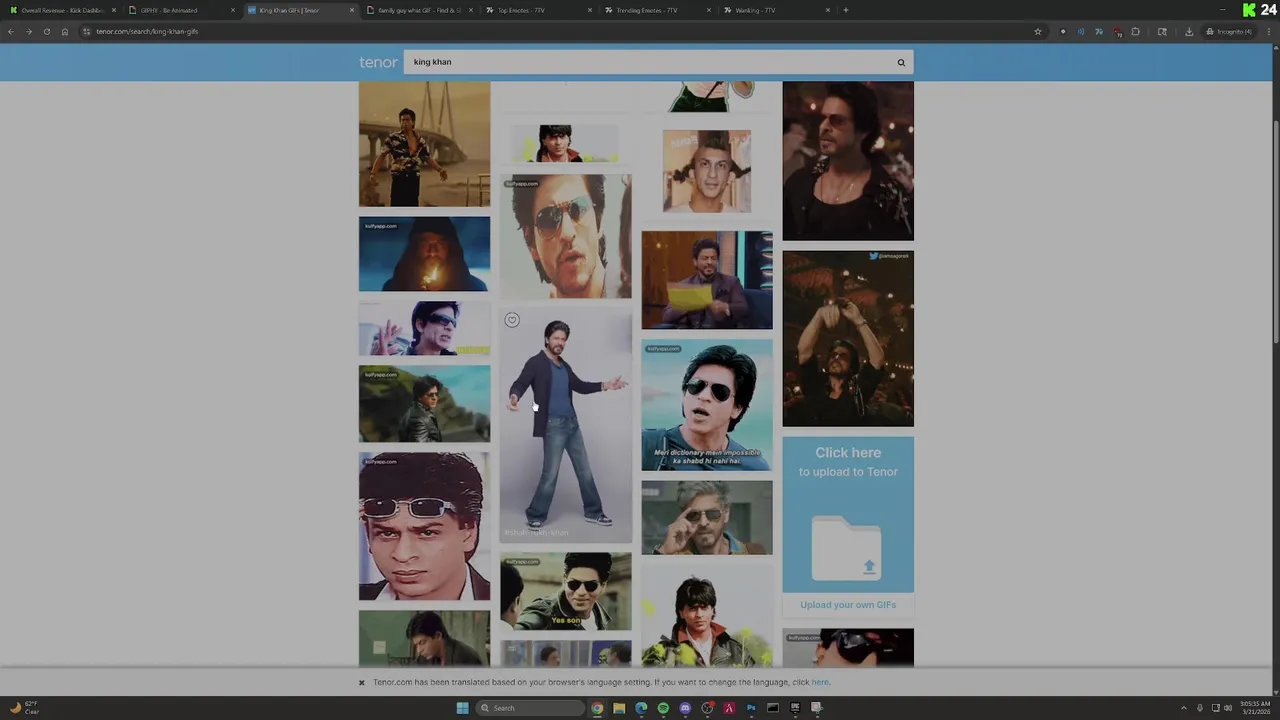Click the Tenor logo in the header
This screenshot has height=720, width=1280.
click(378, 62)
